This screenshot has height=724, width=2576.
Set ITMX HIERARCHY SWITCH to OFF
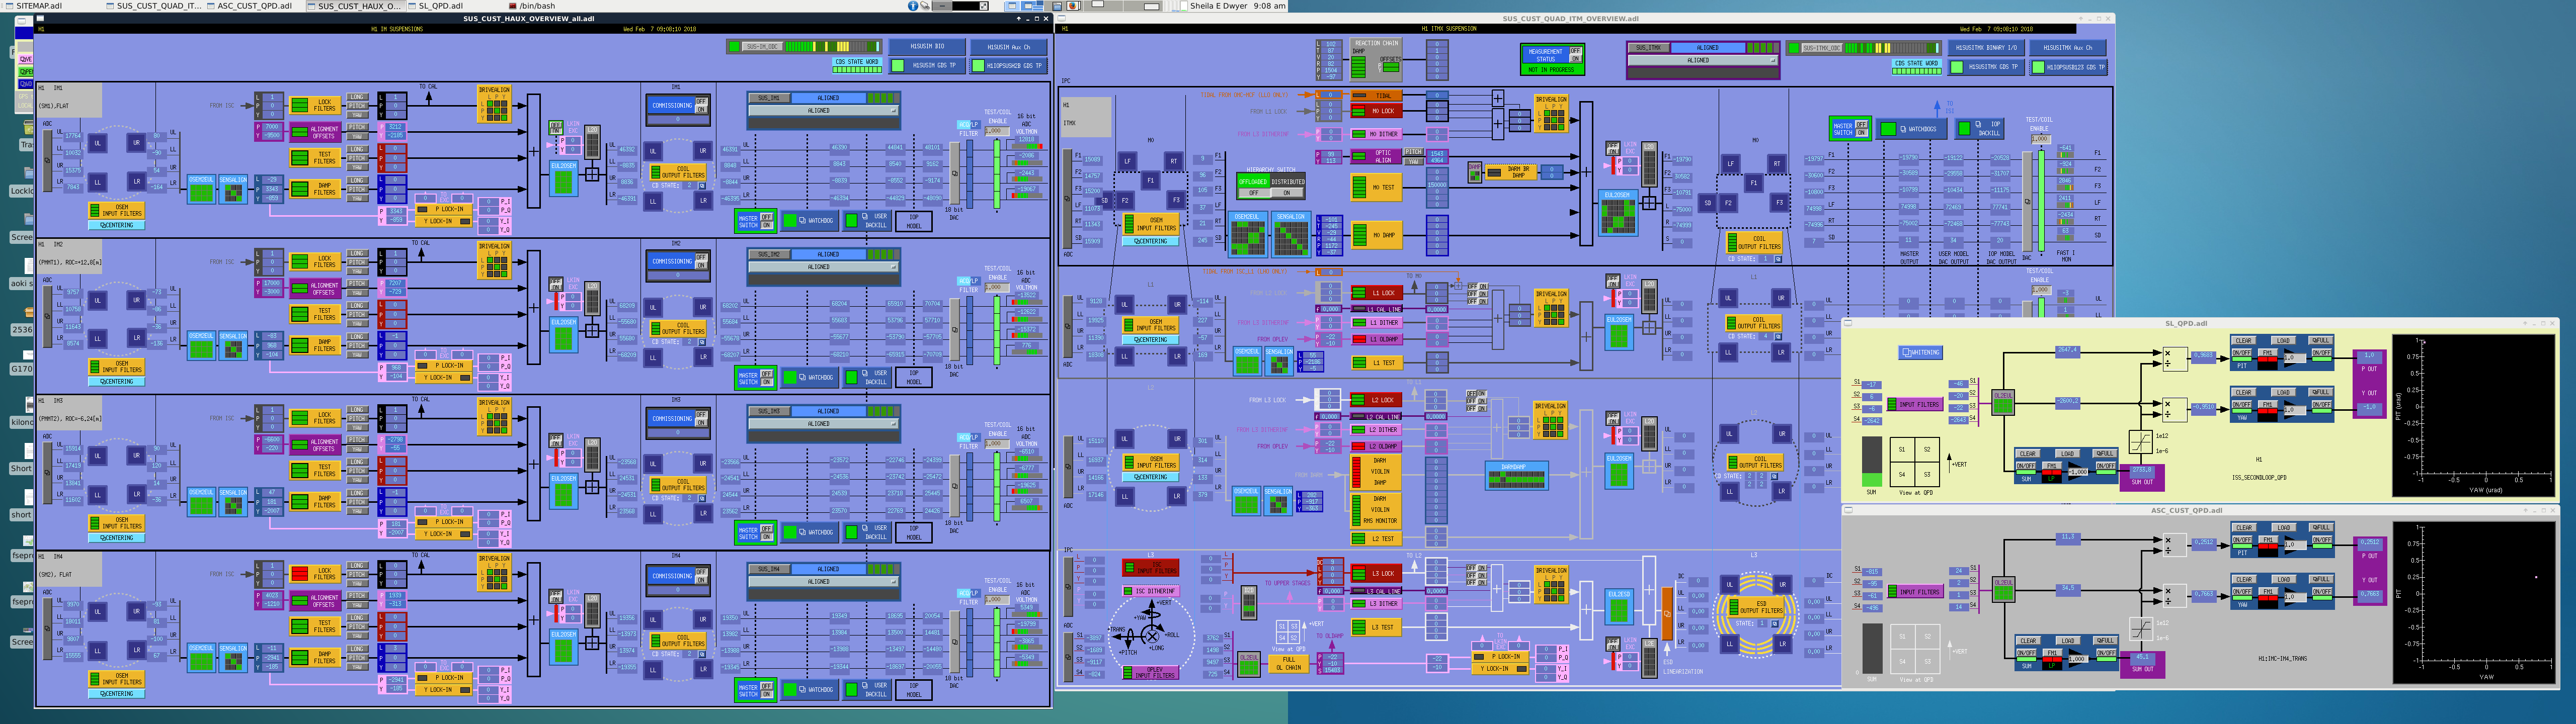click(1254, 193)
